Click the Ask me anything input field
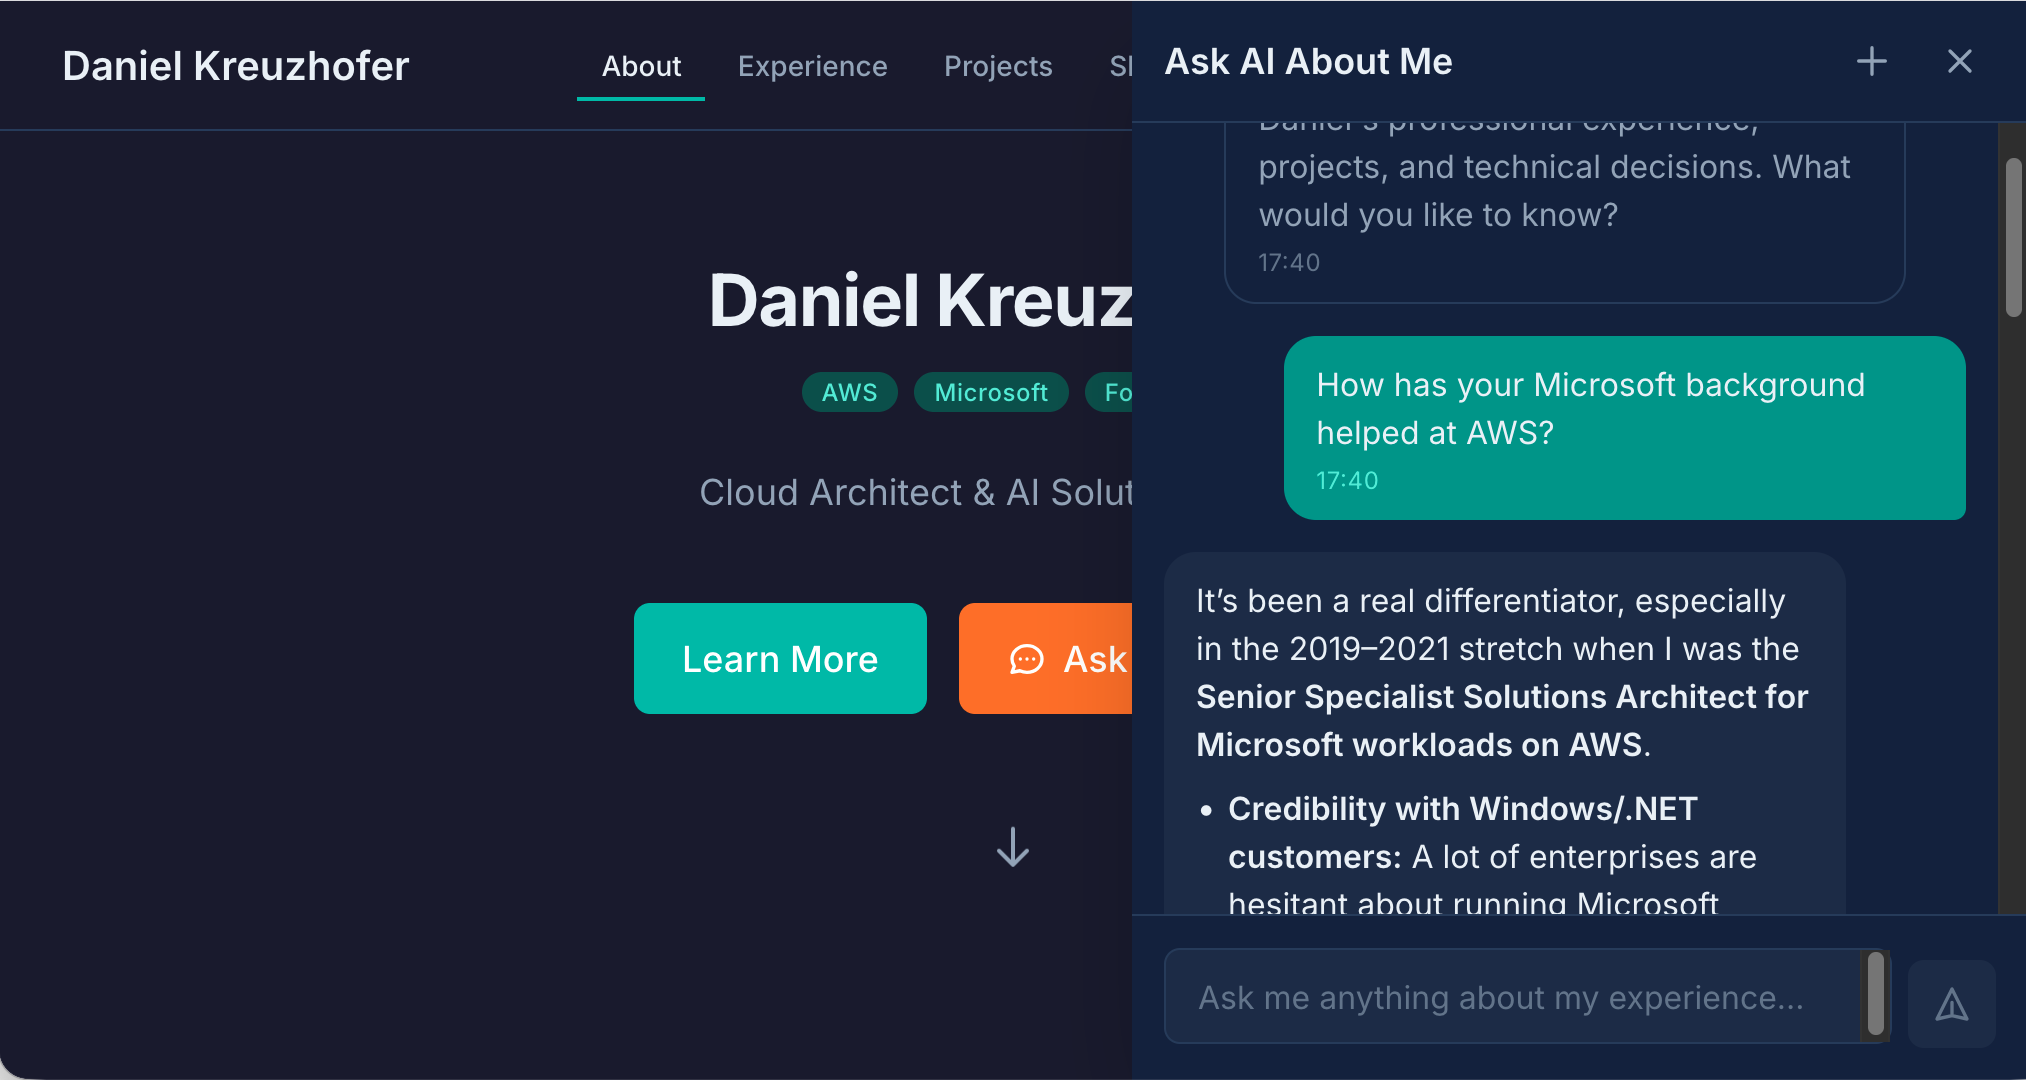Screen dimensions: 2026x1080 point(1500,997)
